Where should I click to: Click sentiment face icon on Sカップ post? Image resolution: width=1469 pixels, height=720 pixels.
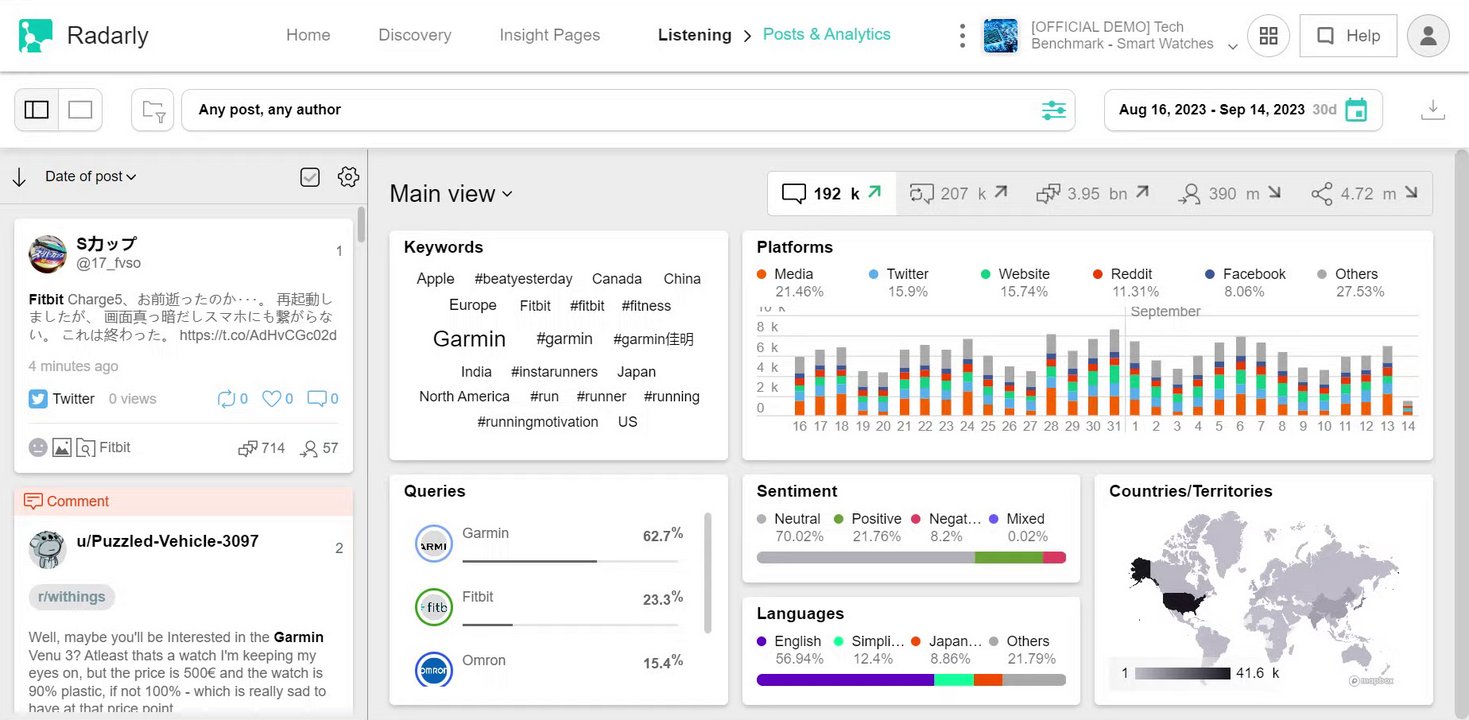coord(38,448)
